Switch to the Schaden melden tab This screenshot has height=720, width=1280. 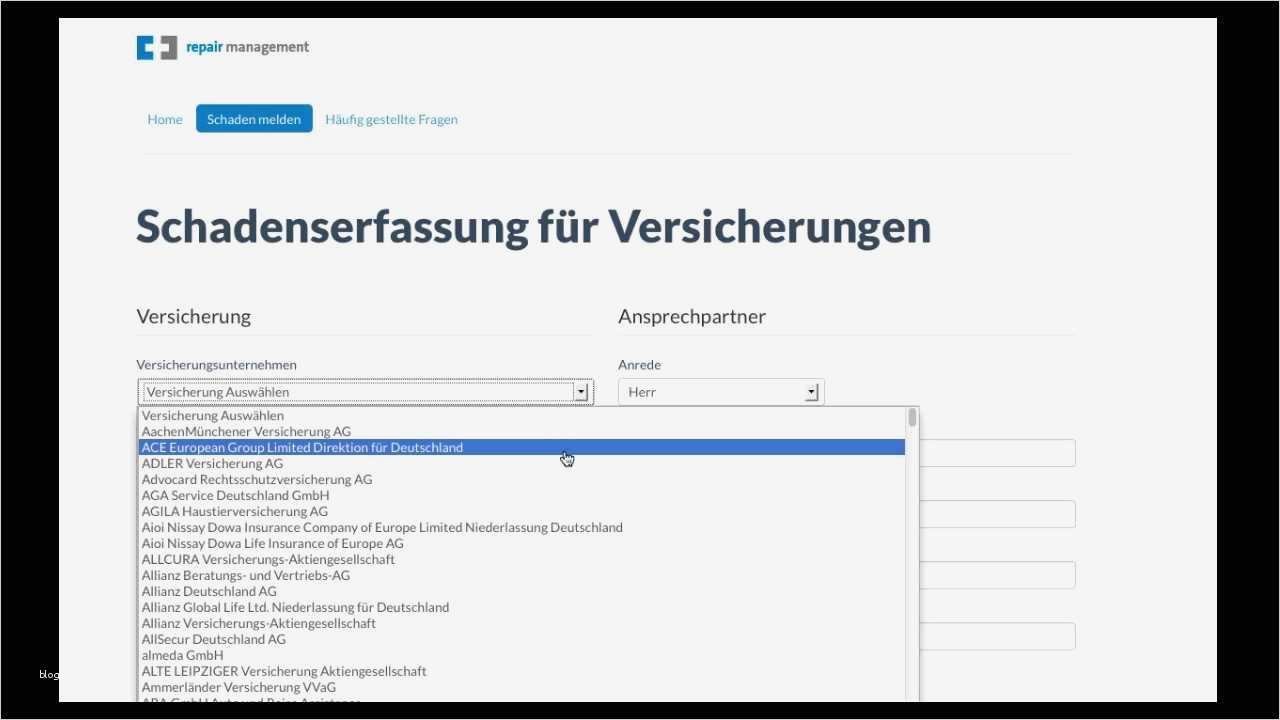(x=253, y=118)
